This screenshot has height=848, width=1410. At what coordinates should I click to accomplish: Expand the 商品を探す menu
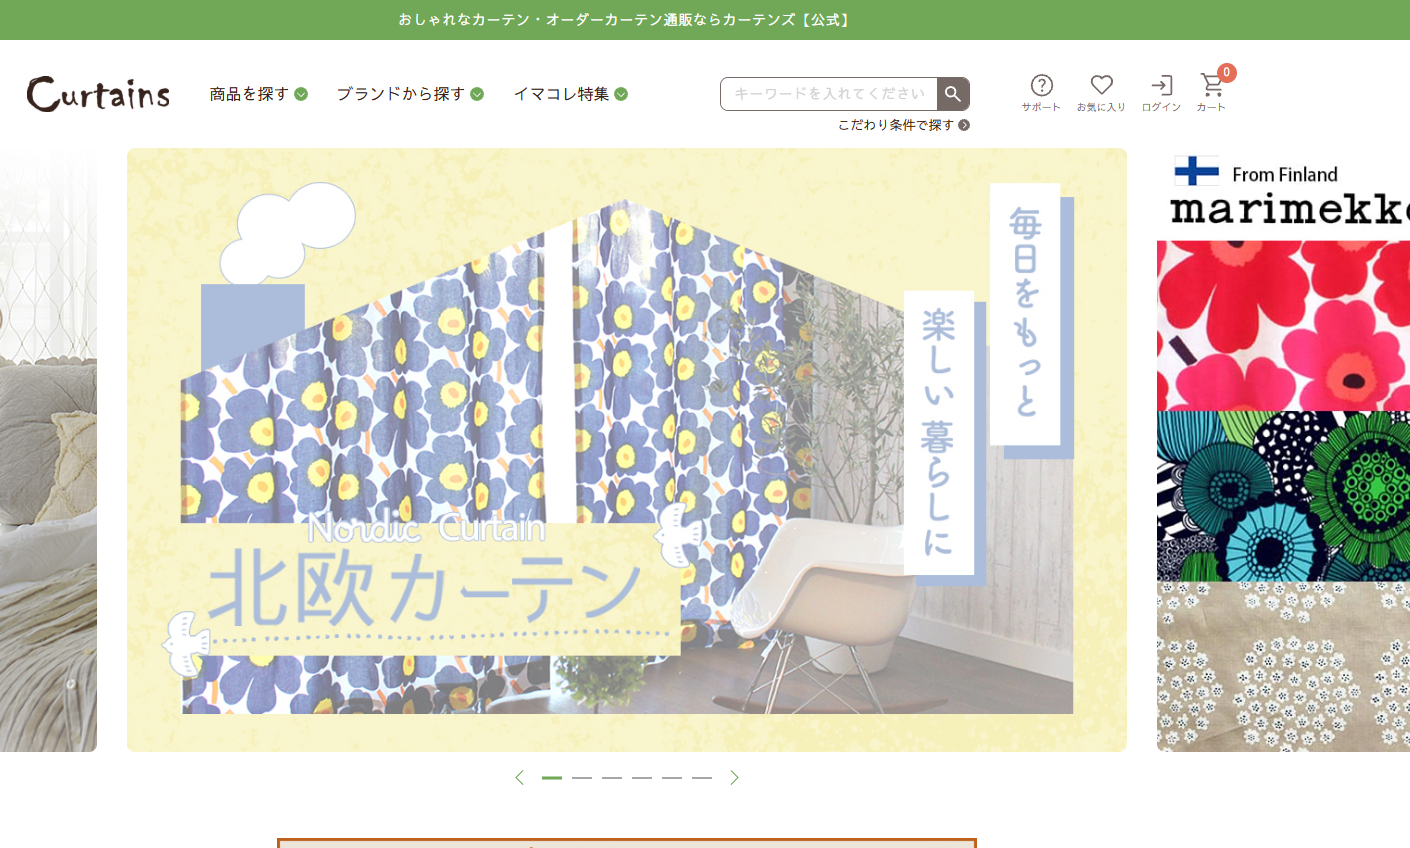[x=258, y=94]
